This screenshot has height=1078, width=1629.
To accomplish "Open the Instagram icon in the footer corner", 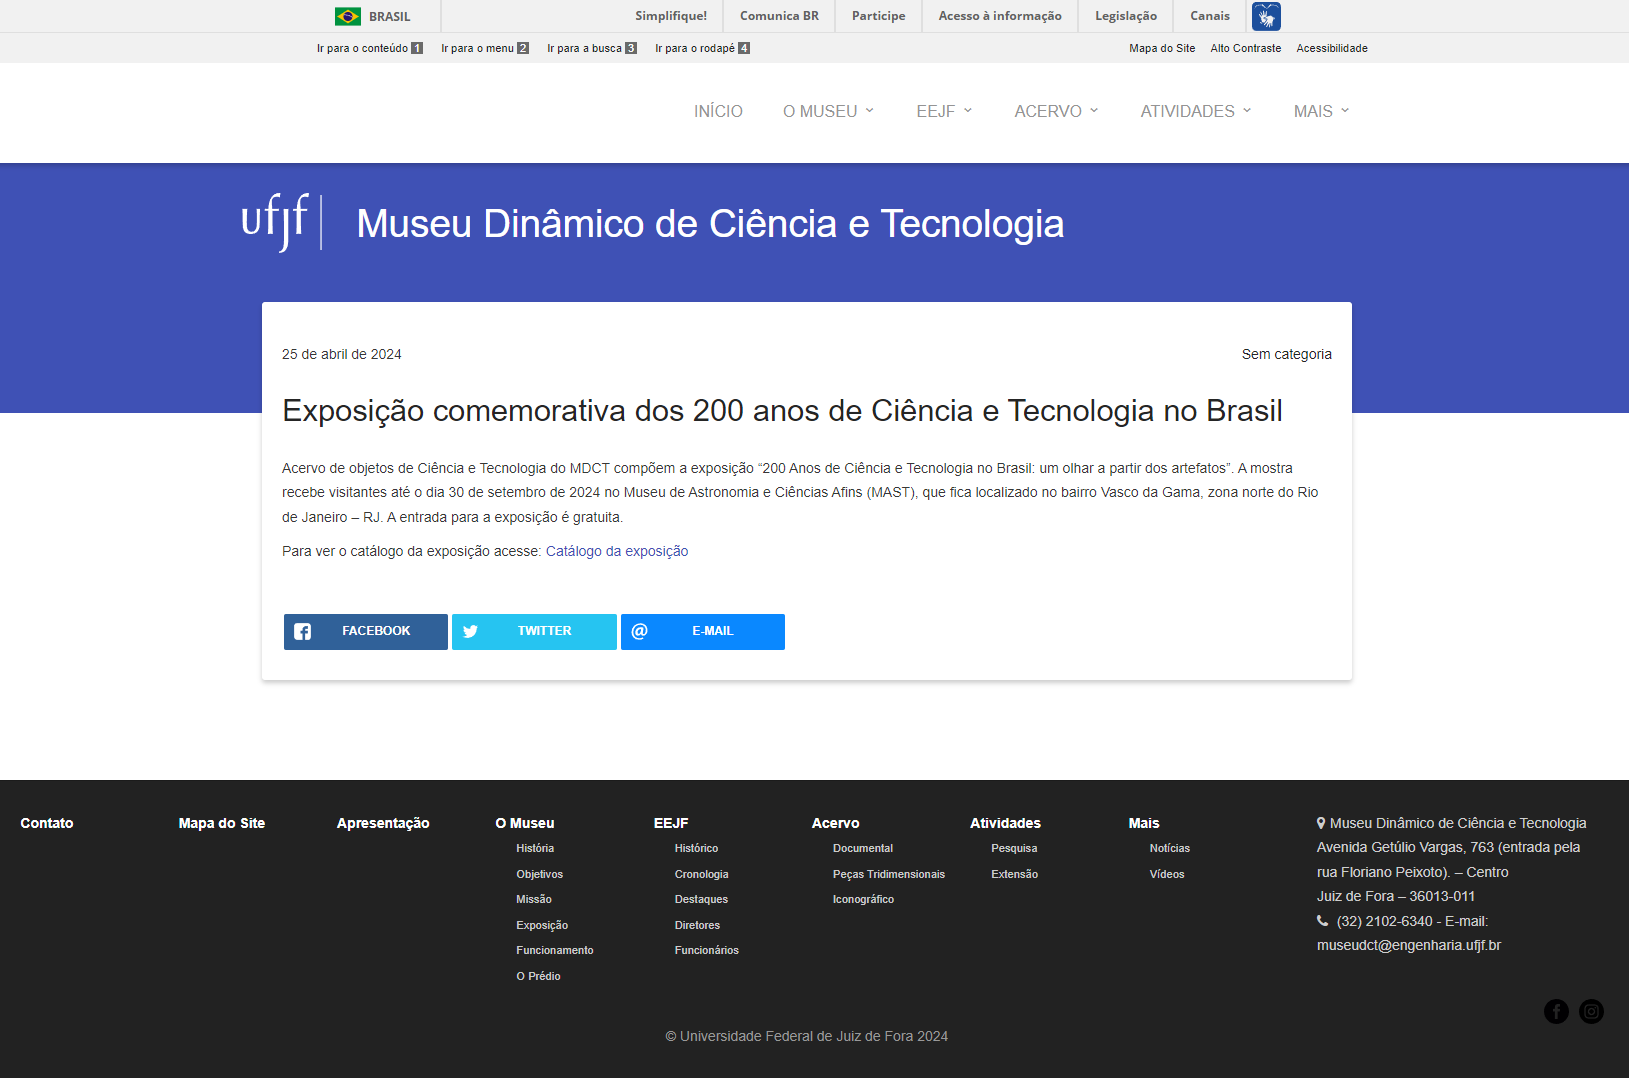I will (x=1591, y=1011).
